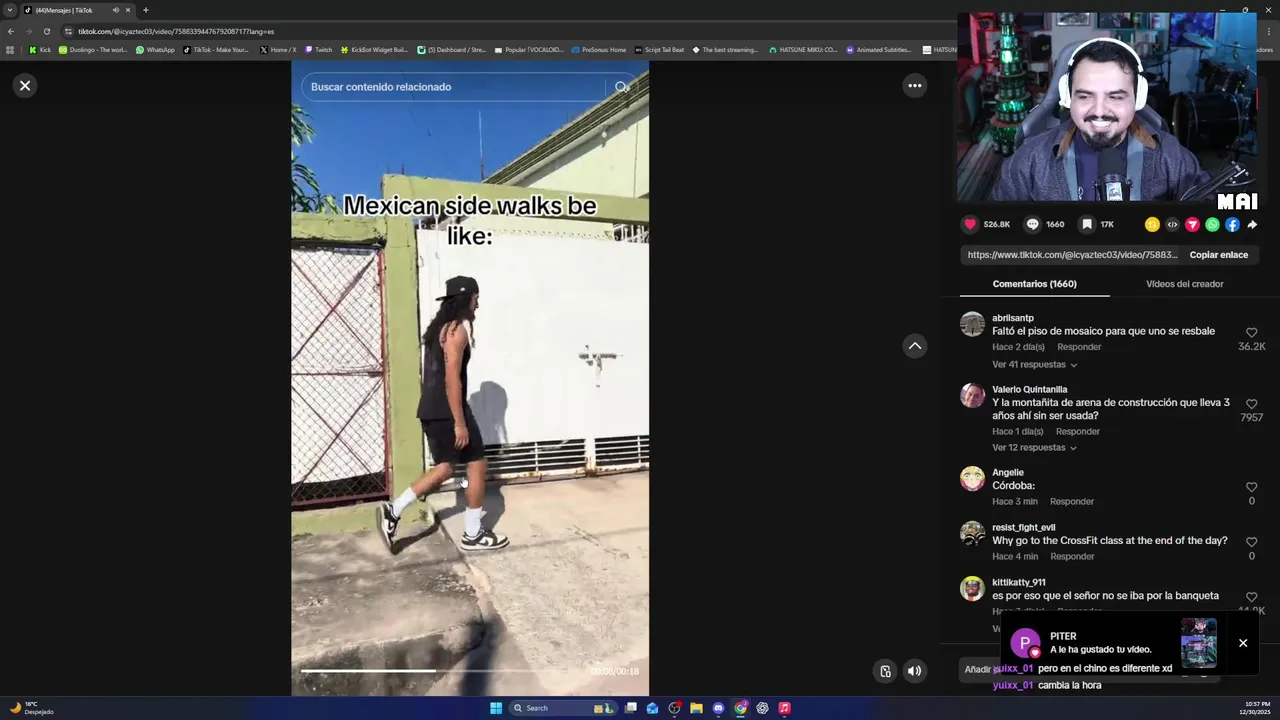Viewport: 1280px width, 720px height.
Task: Mute the TikTok browser tab audio icon
Action: click(115, 10)
